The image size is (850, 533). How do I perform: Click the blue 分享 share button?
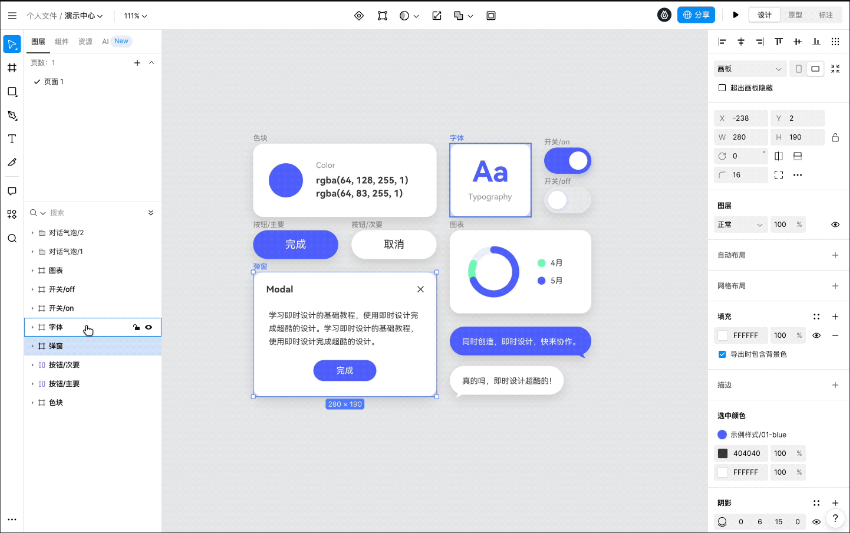pyautogui.click(x=696, y=15)
